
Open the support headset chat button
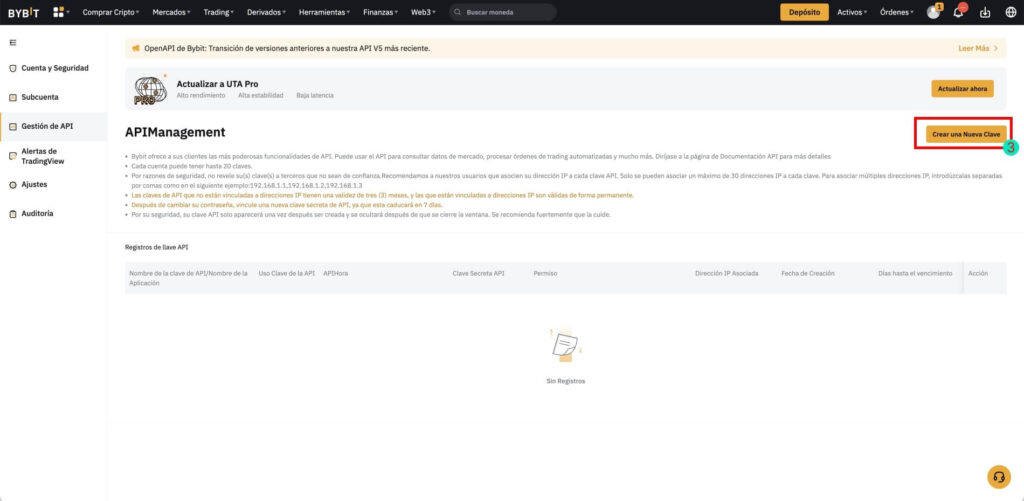click(999, 476)
